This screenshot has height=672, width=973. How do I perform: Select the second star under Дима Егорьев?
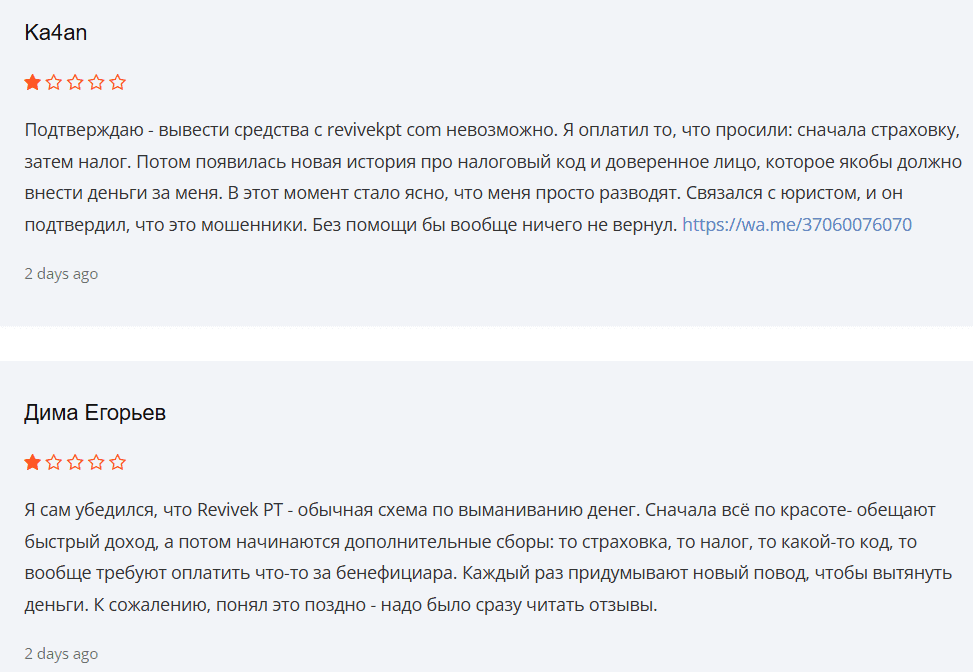click(x=53, y=462)
